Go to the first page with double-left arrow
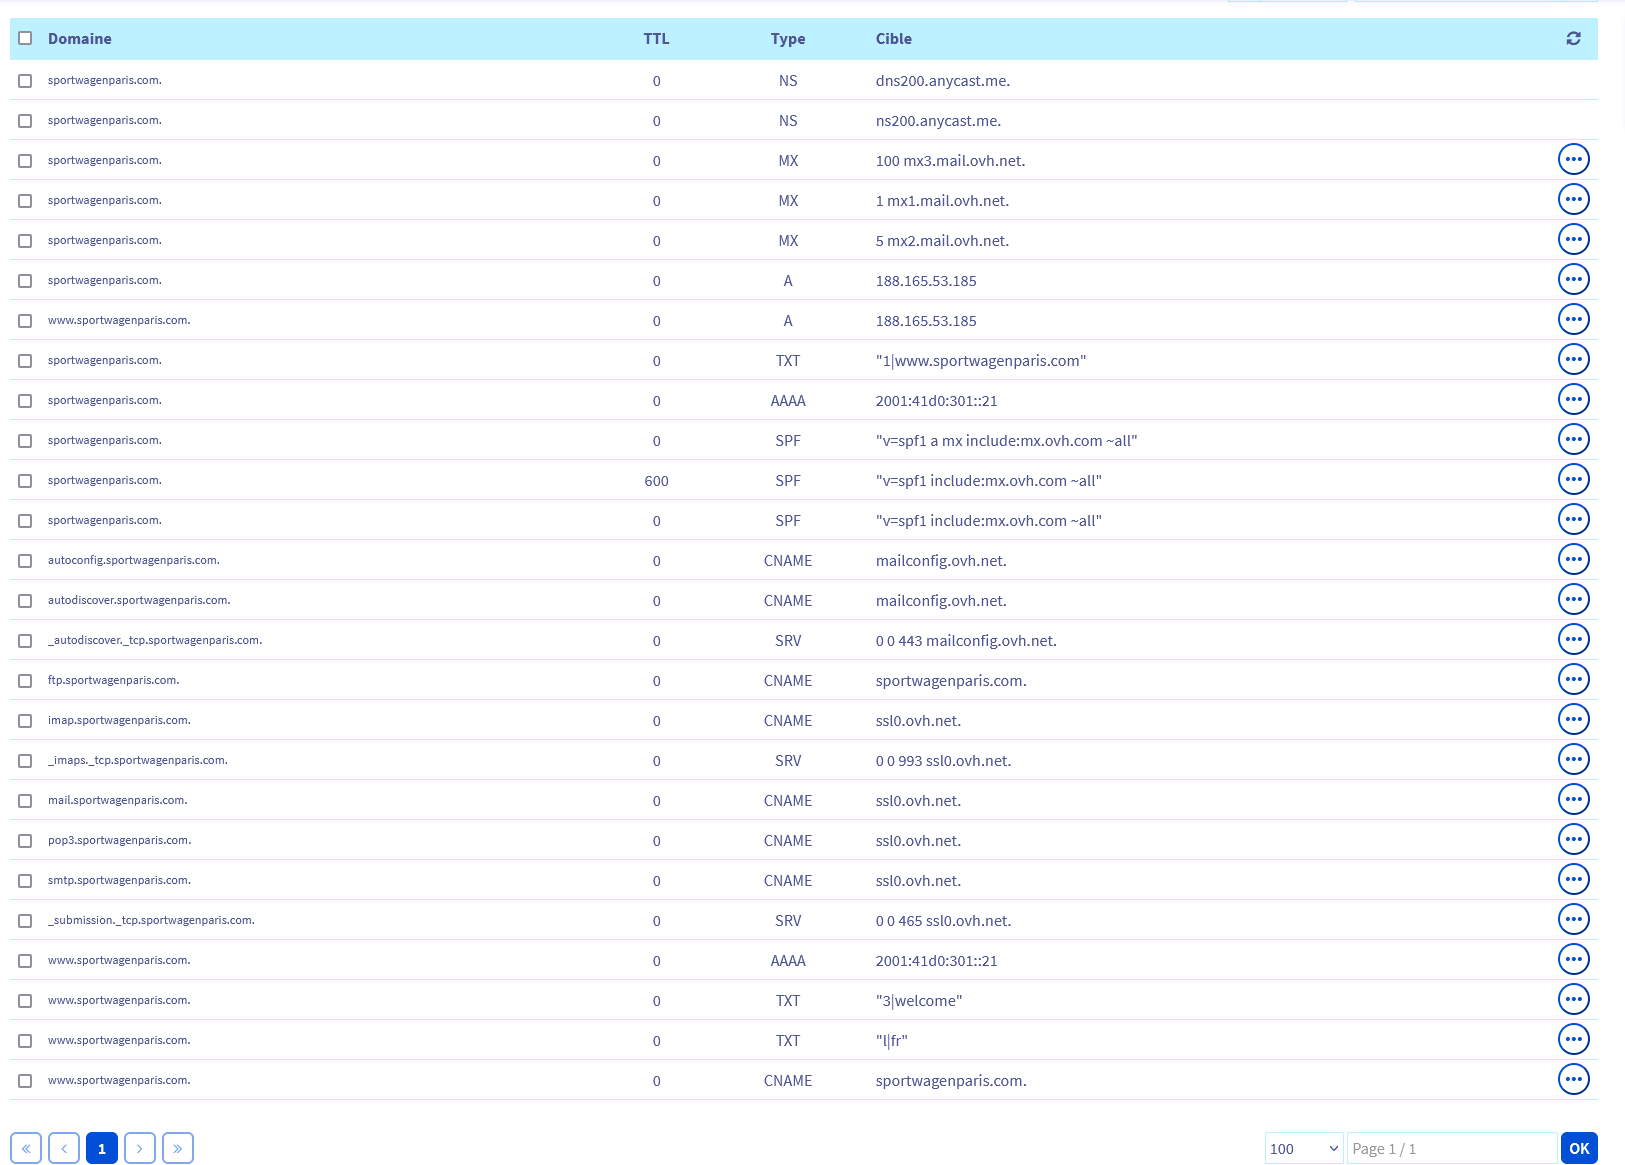Screen dimensions: 1625x1165 coord(26,1149)
